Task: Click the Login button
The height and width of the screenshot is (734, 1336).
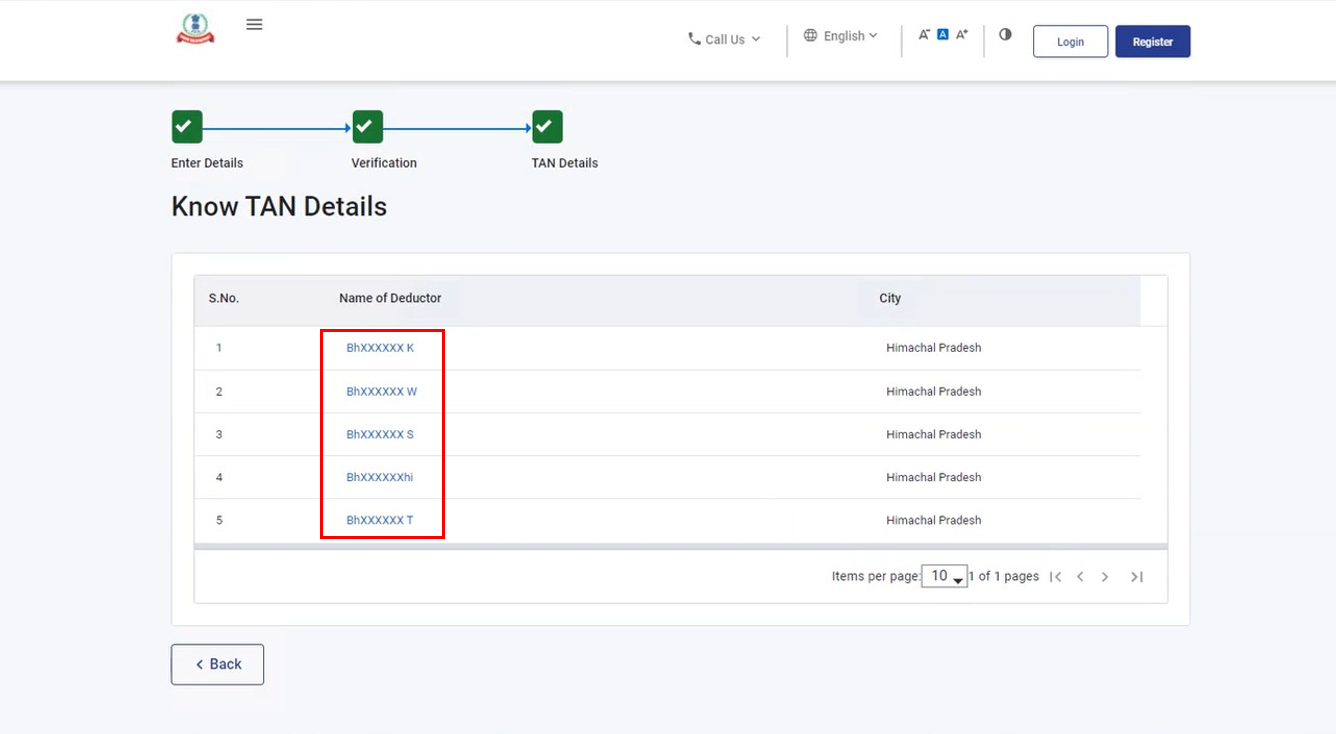Action: (x=1070, y=42)
